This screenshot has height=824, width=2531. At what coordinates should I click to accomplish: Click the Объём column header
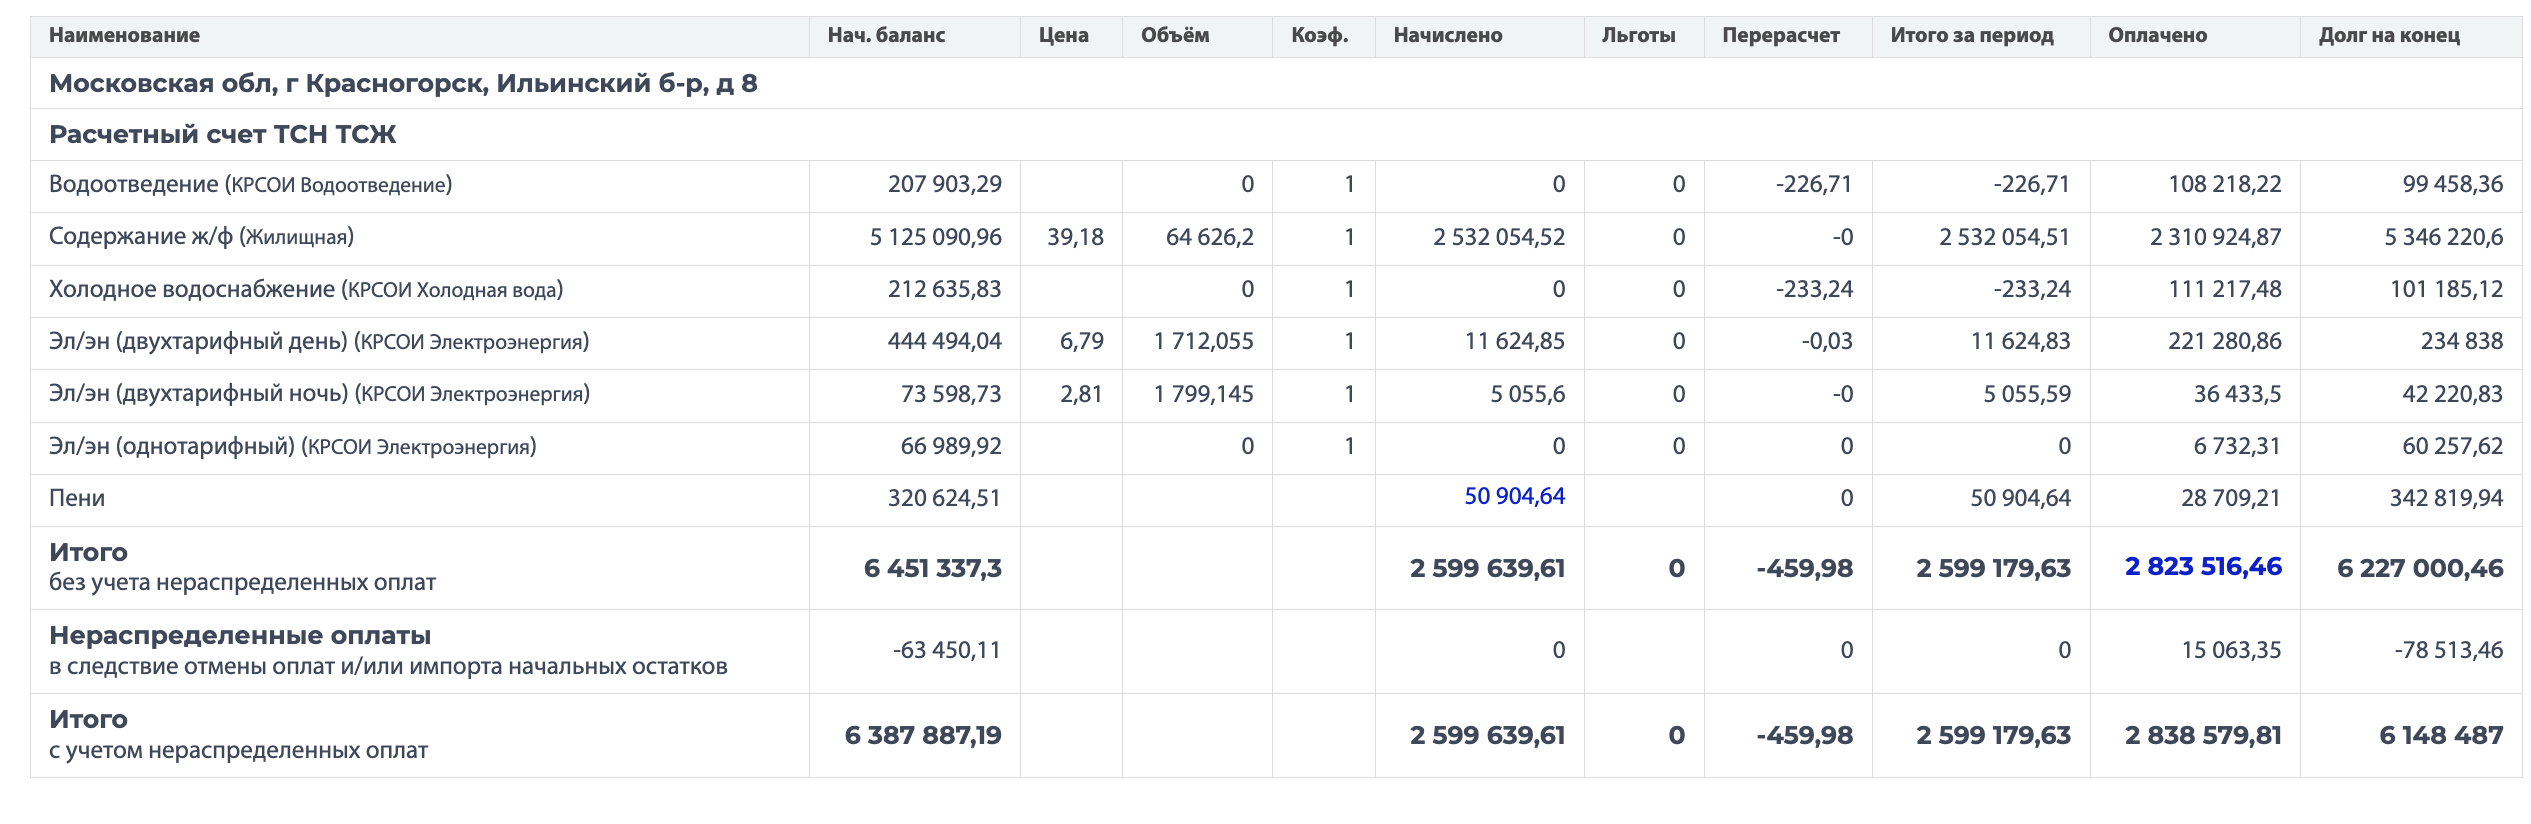[x=1174, y=35]
